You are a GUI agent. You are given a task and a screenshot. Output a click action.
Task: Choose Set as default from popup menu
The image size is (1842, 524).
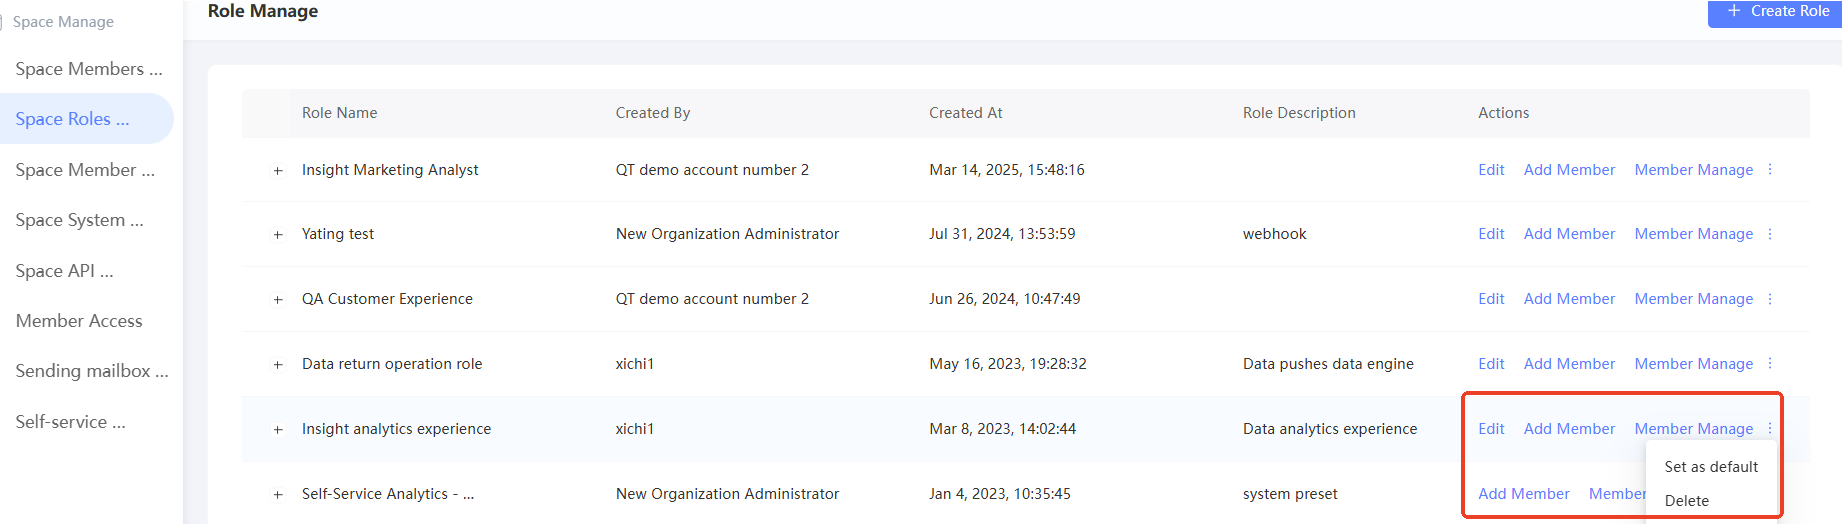(1711, 467)
